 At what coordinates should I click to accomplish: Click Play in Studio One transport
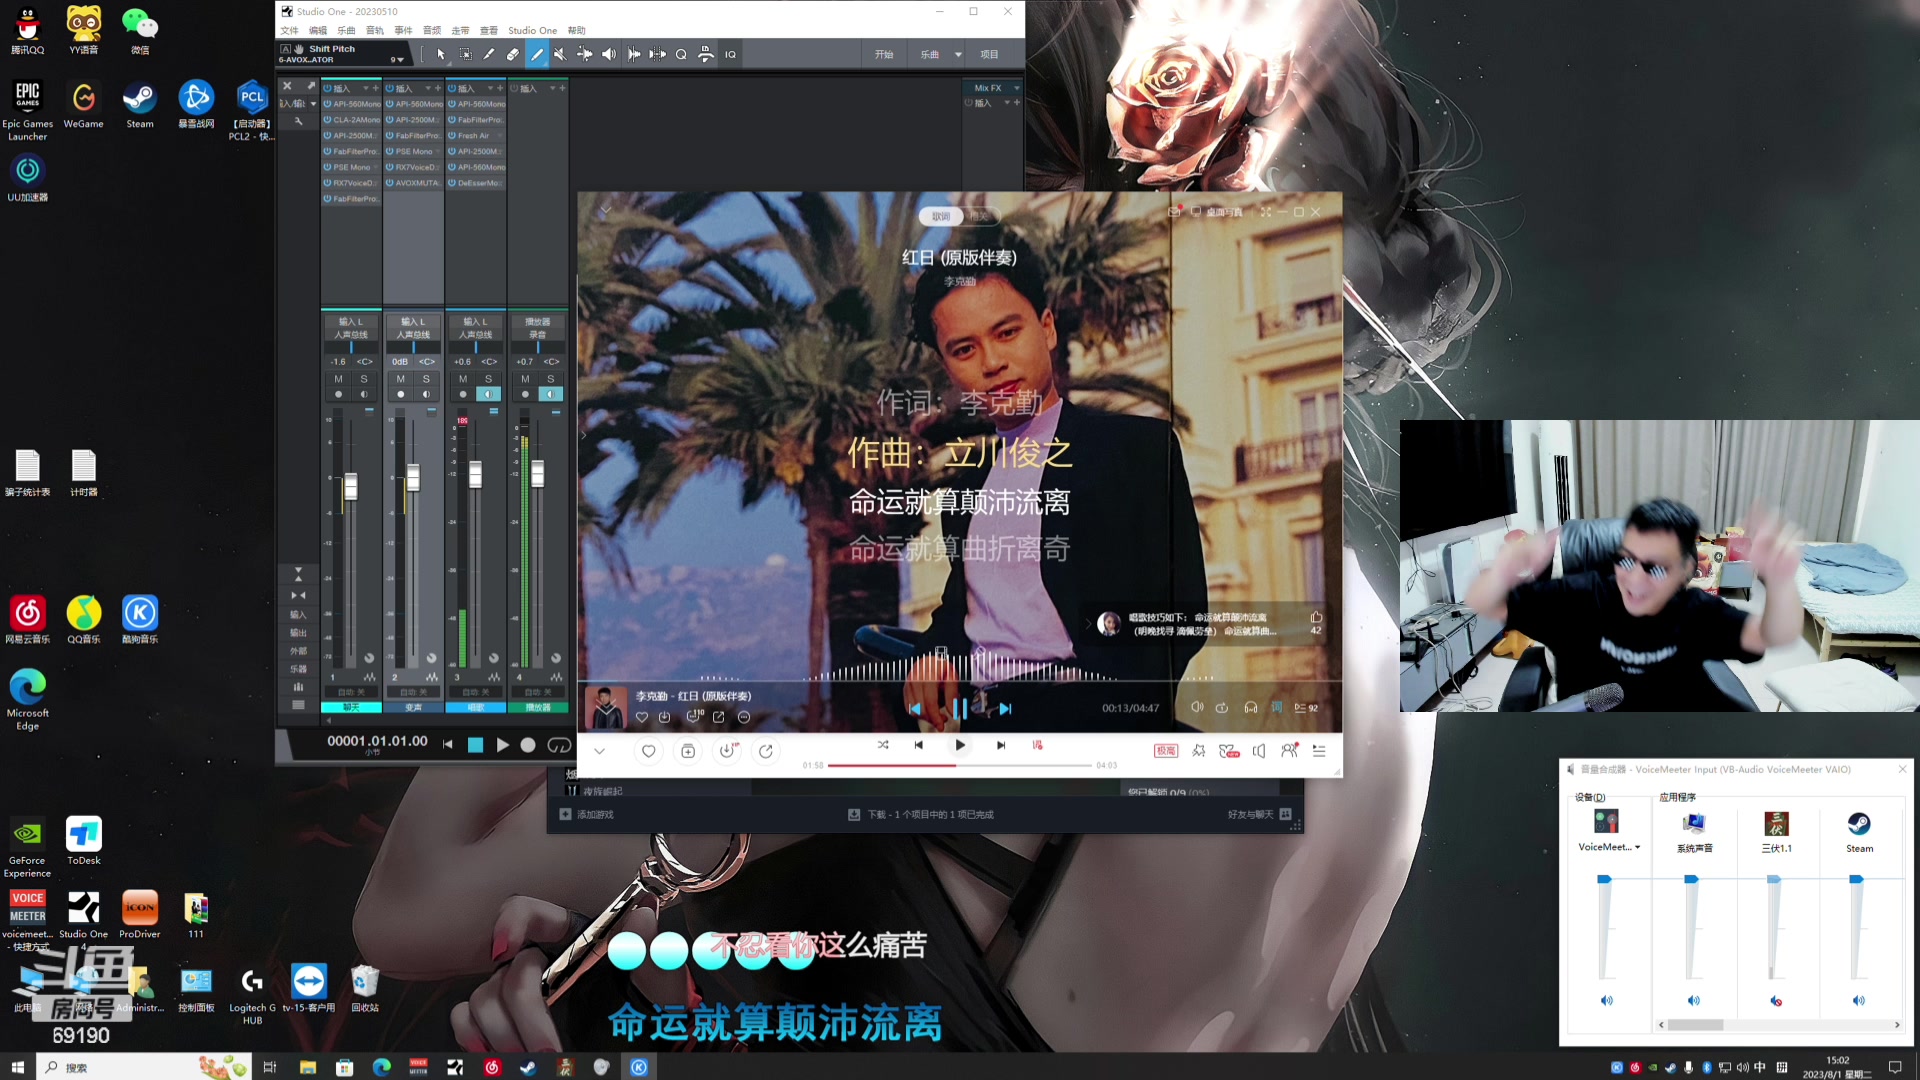pyautogui.click(x=502, y=744)
